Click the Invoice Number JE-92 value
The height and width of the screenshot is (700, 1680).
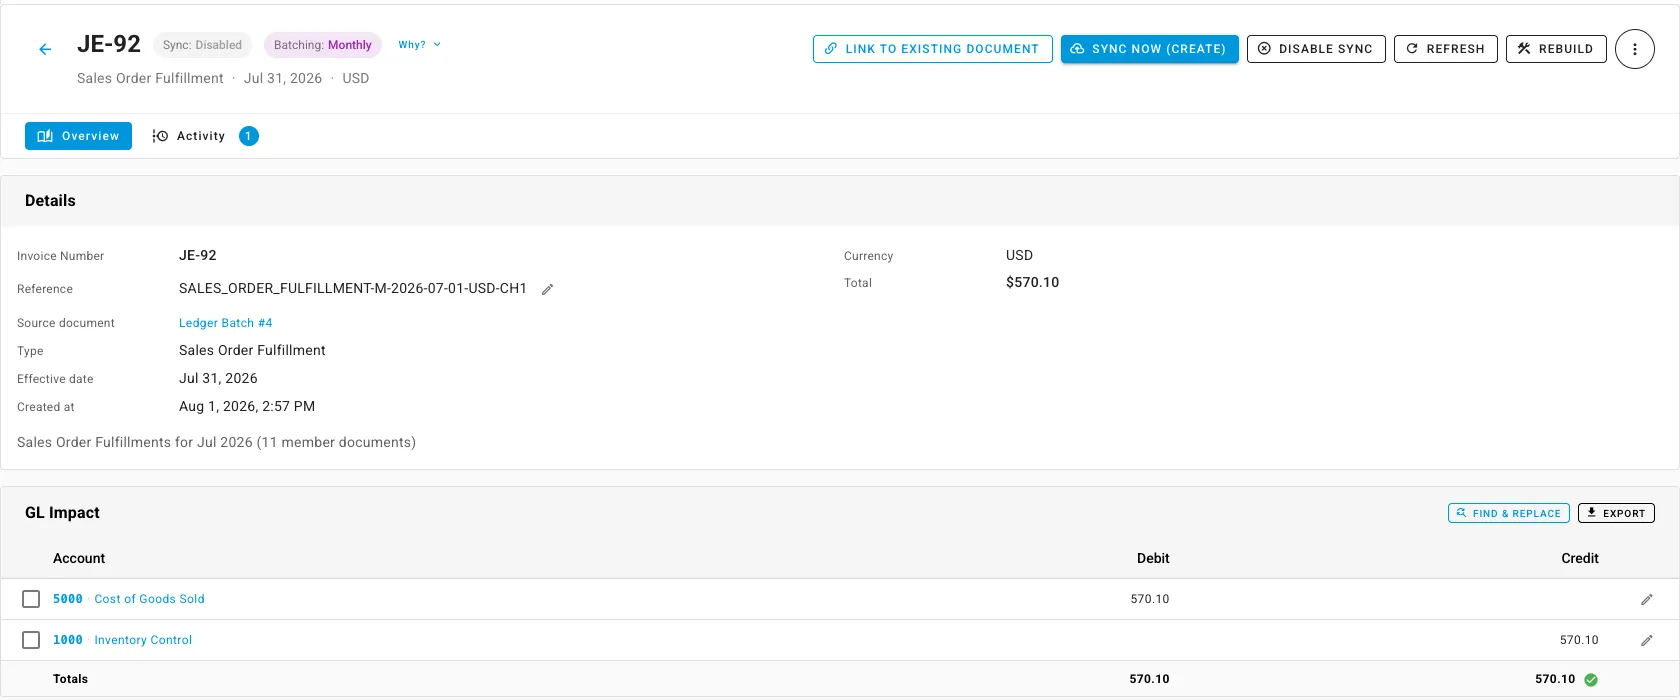198,255
